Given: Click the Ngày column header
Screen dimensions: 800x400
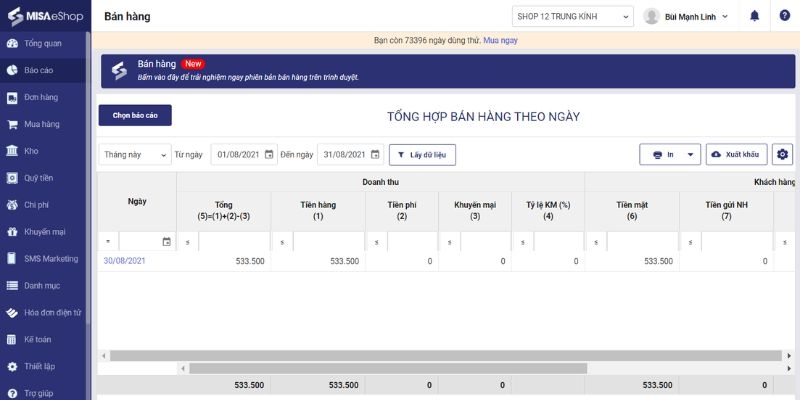Looking at the screenshot, I should (x=137, y=202).
